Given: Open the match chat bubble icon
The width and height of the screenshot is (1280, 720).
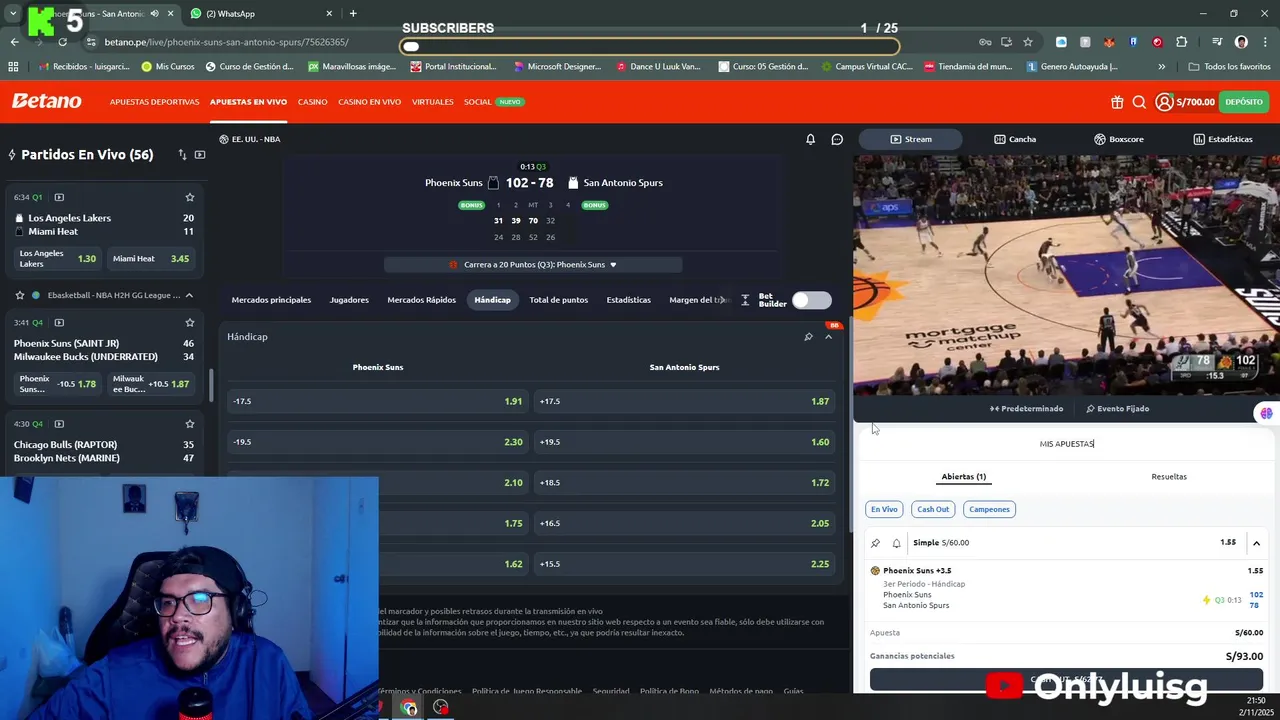Looking at the screenshot, I should coord(837,139).
